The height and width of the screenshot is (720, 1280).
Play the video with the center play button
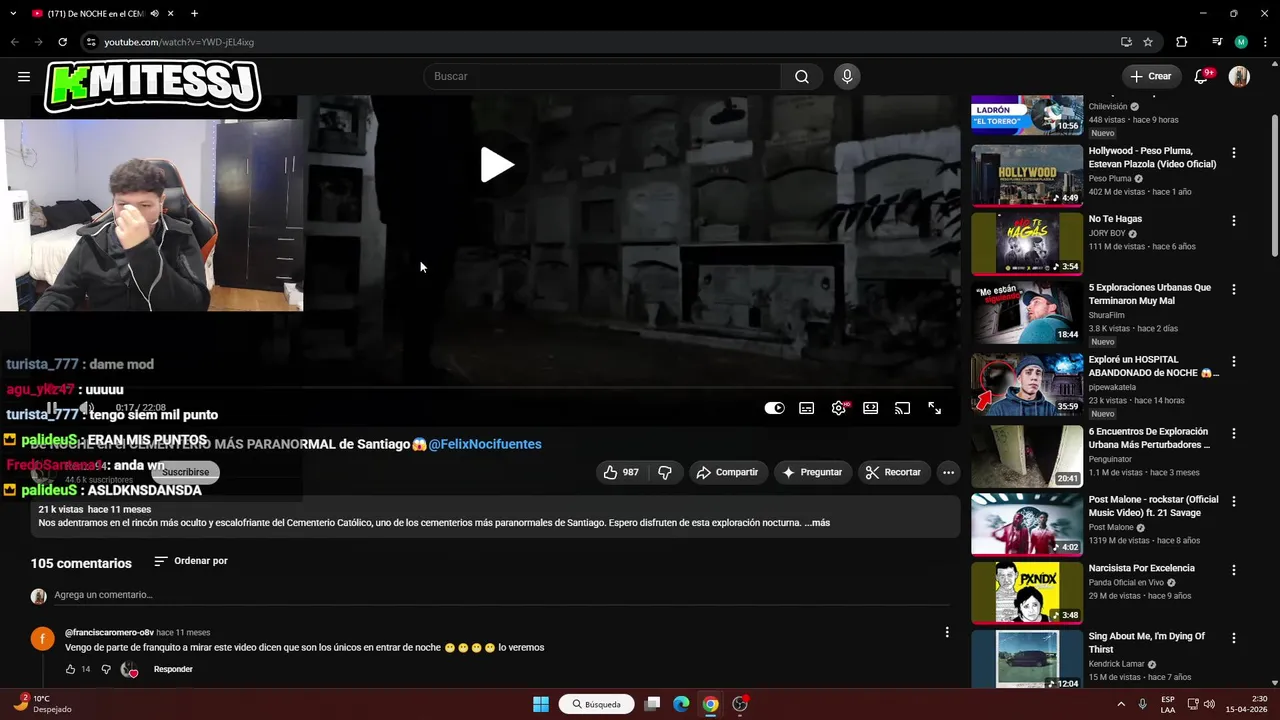click(x=496, y=165)
